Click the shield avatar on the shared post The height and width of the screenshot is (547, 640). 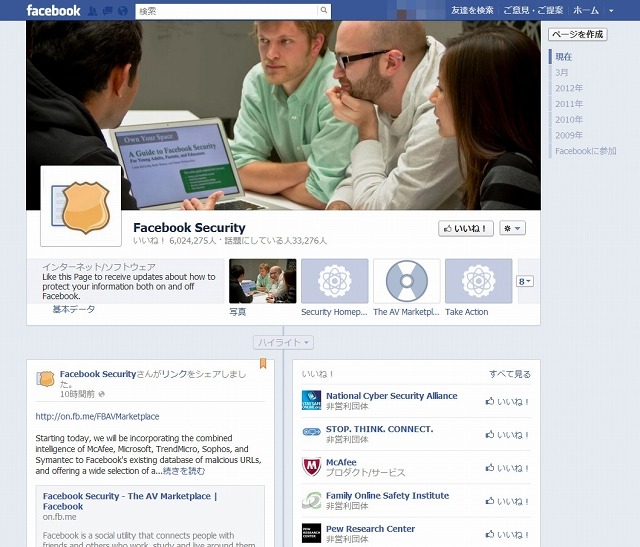(45, 379)
